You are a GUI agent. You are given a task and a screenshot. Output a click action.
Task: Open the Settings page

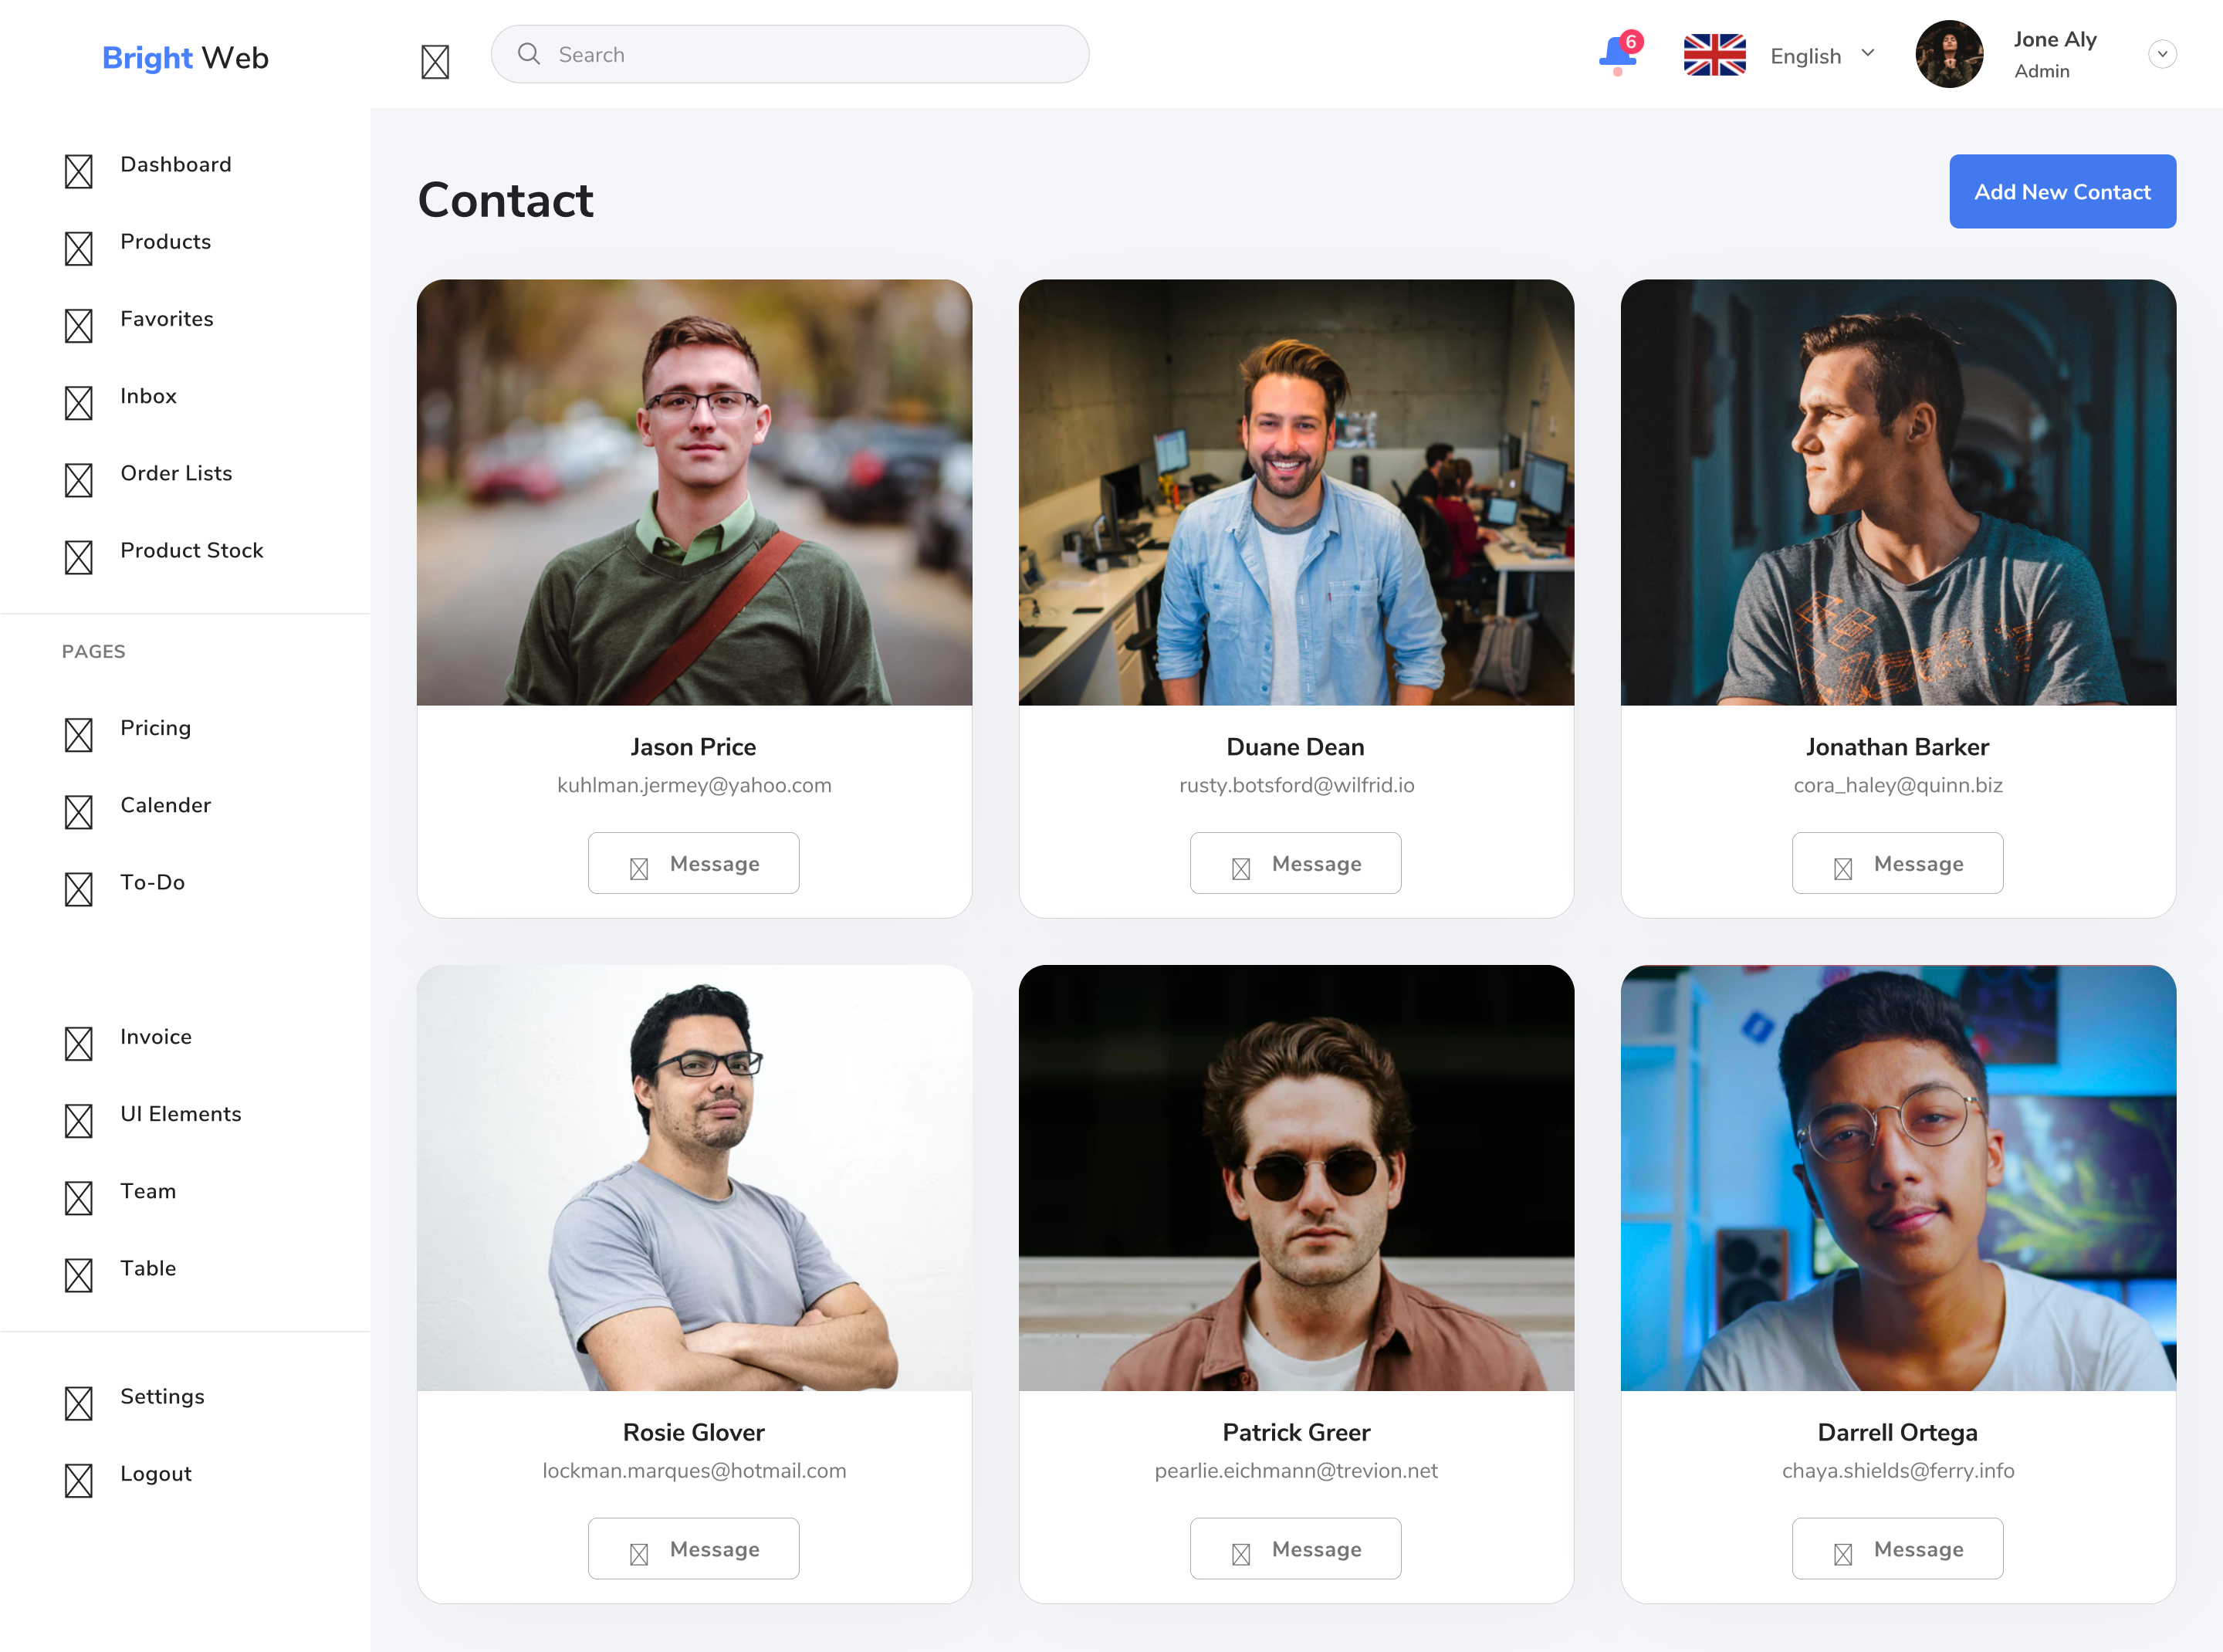click(x=161, y=1397)
